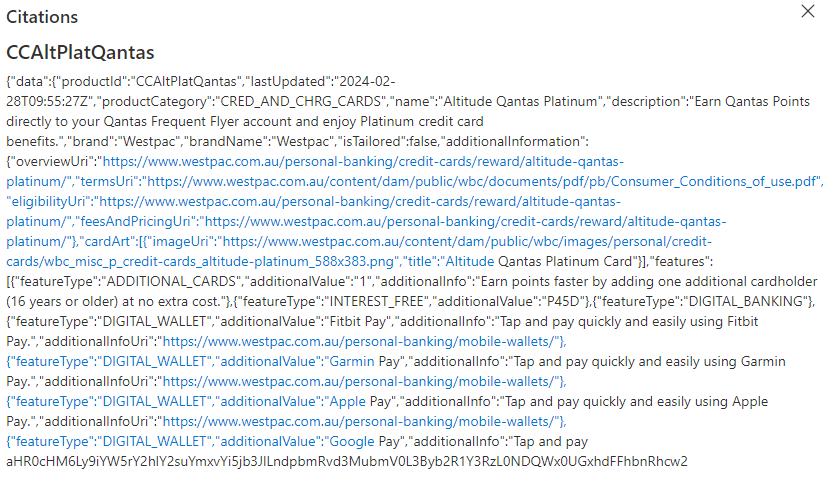Click the lastUpdated "2024-02-" date text
Image resolution: width=824 pixels, height=489 pixels.
[367, 81]
